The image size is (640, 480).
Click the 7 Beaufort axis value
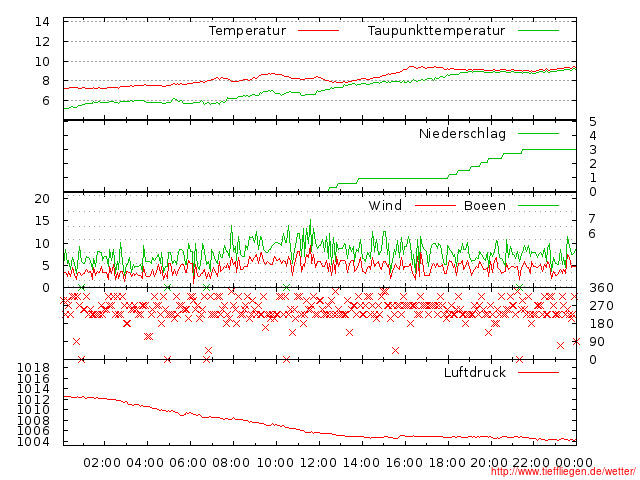[592, 219]
